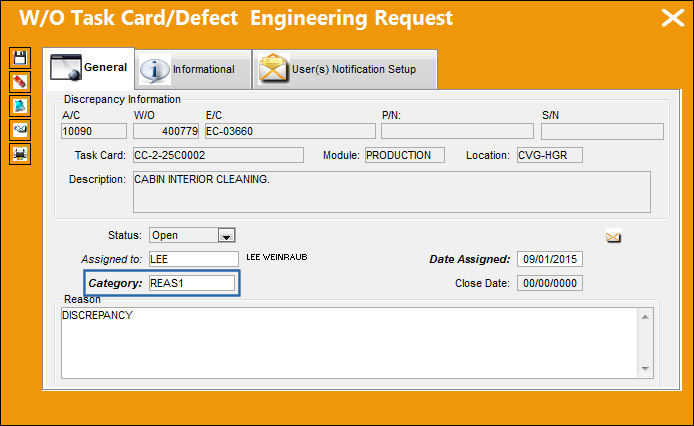Click the Category label text
Screen dimensions: 694x426
click(x=116, y=283)
